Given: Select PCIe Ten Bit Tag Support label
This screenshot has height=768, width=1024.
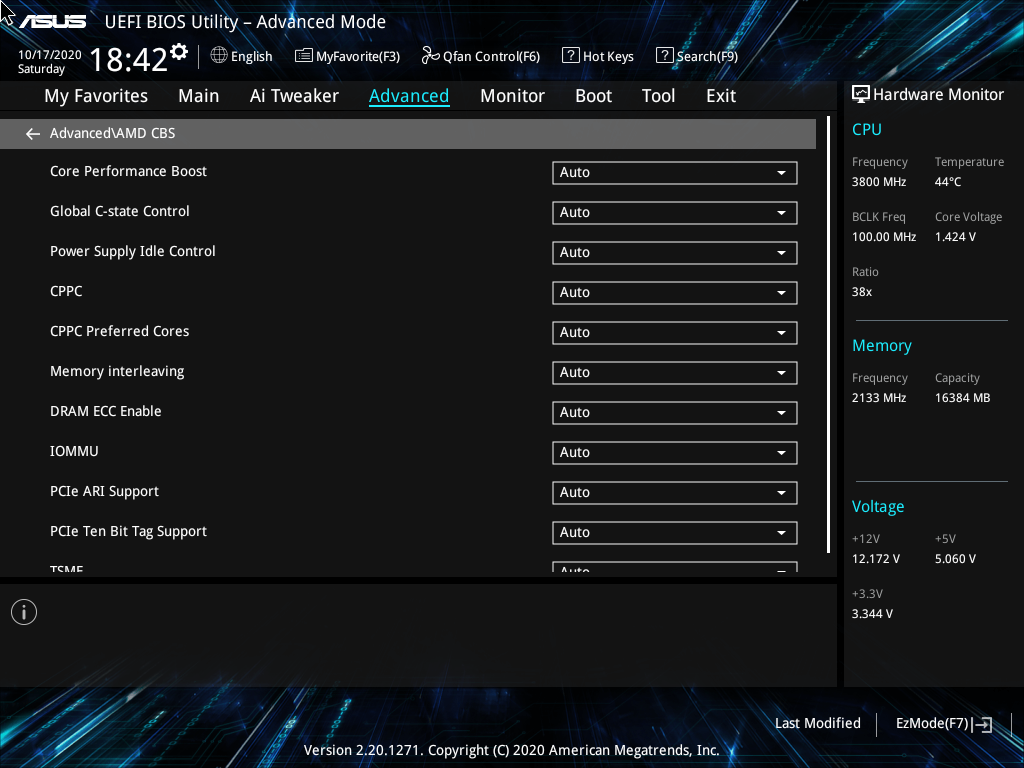Looking at the screenshot, I should (128, 532).
